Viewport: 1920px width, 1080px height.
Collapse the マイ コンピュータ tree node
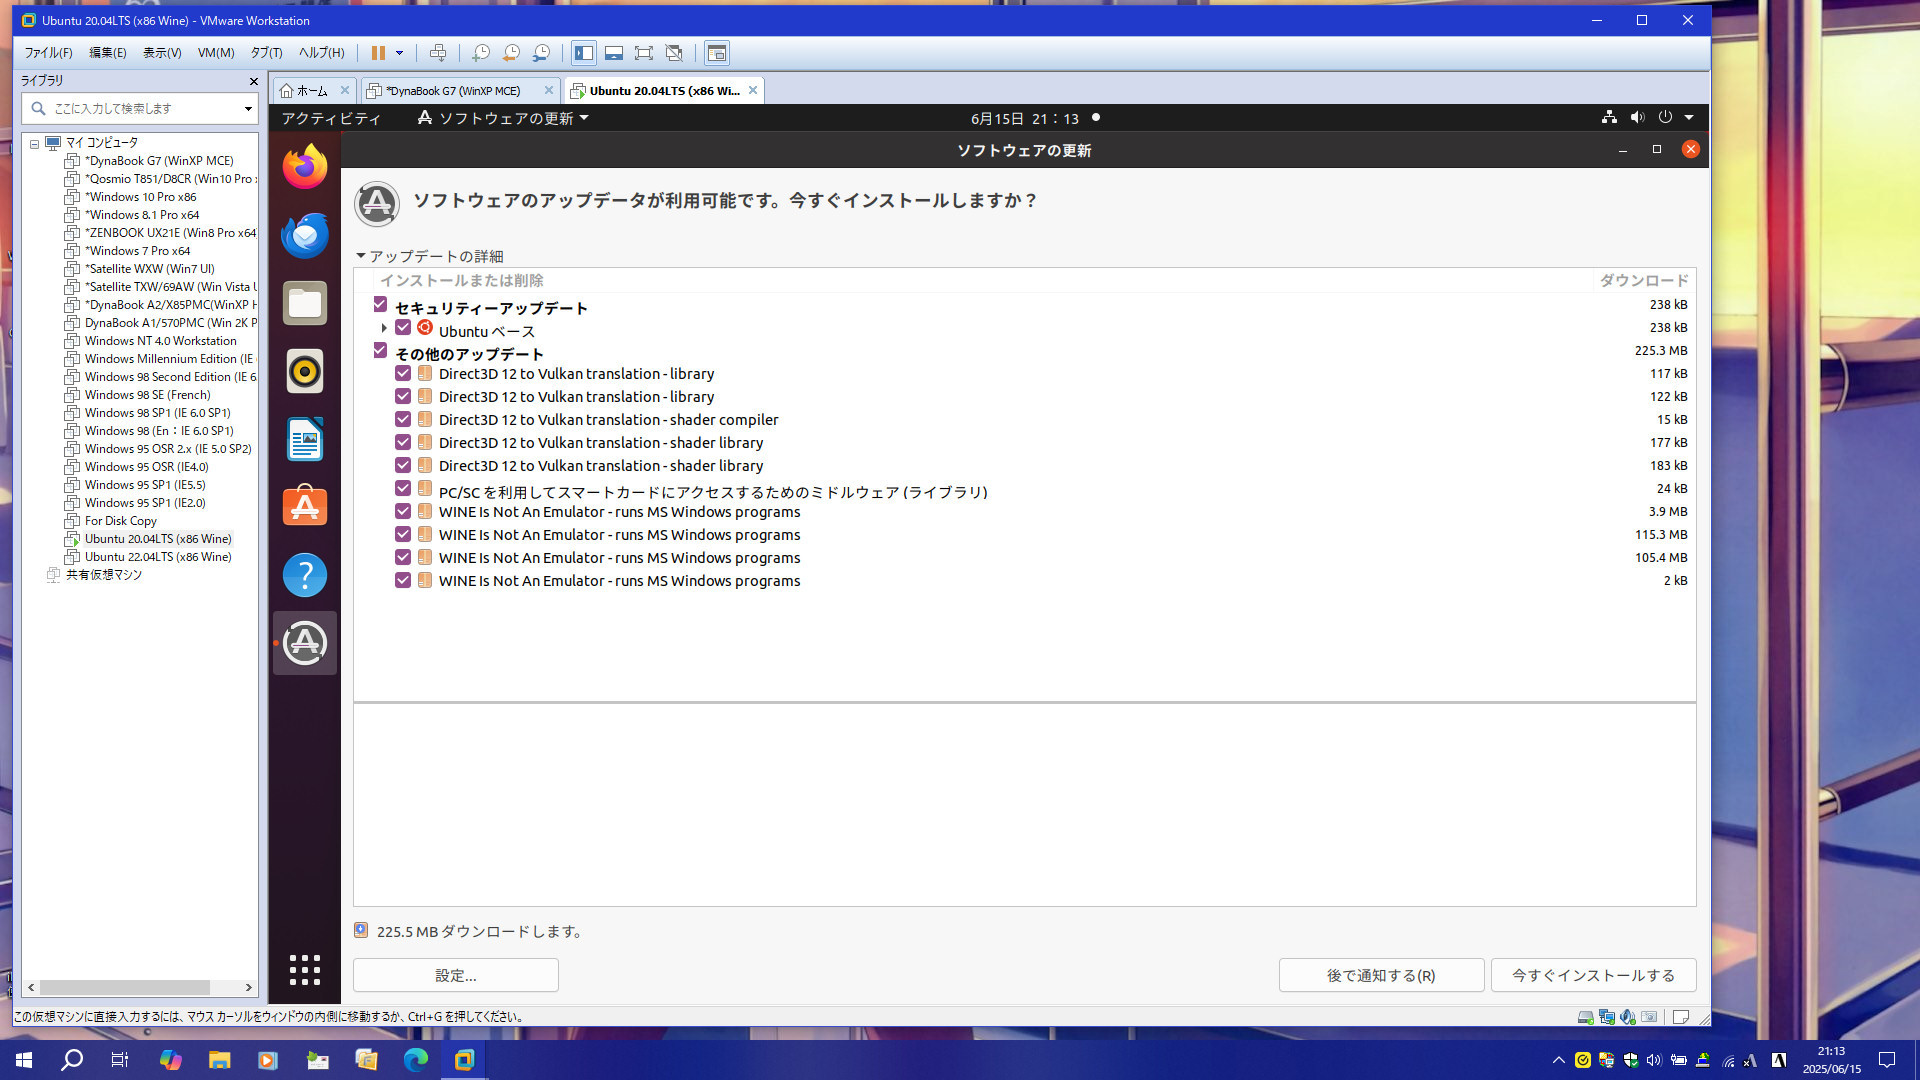pos(34,143)
